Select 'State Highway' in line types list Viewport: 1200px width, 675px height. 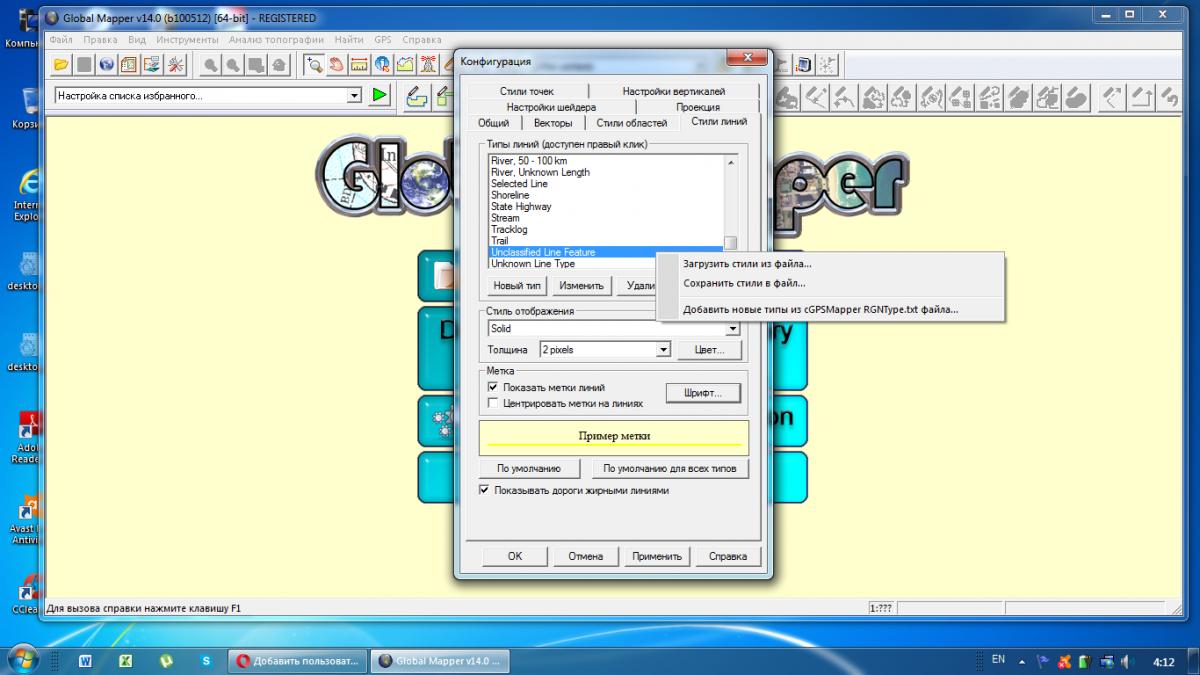coord(520,207)
